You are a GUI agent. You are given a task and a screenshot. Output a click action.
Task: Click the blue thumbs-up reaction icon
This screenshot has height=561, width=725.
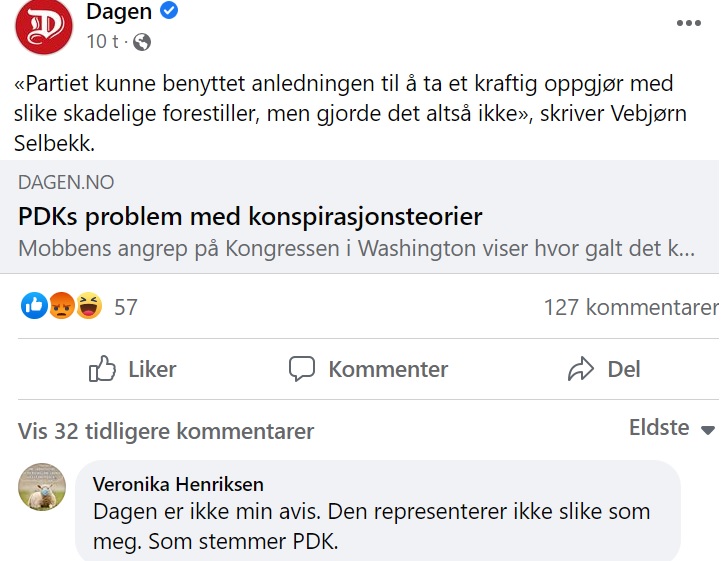pyautogui.click(x=34, y=306)
